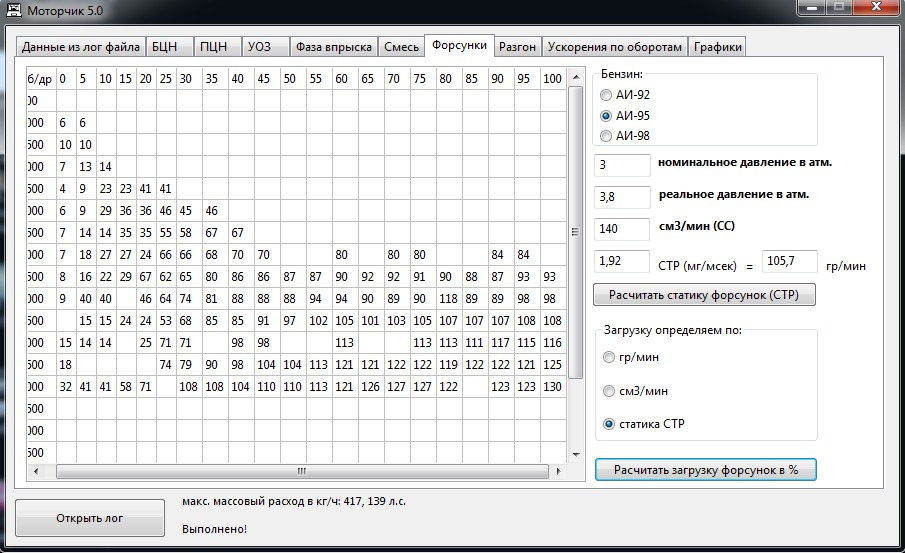Open the Фаза впрыска tab

click(334, 47)
